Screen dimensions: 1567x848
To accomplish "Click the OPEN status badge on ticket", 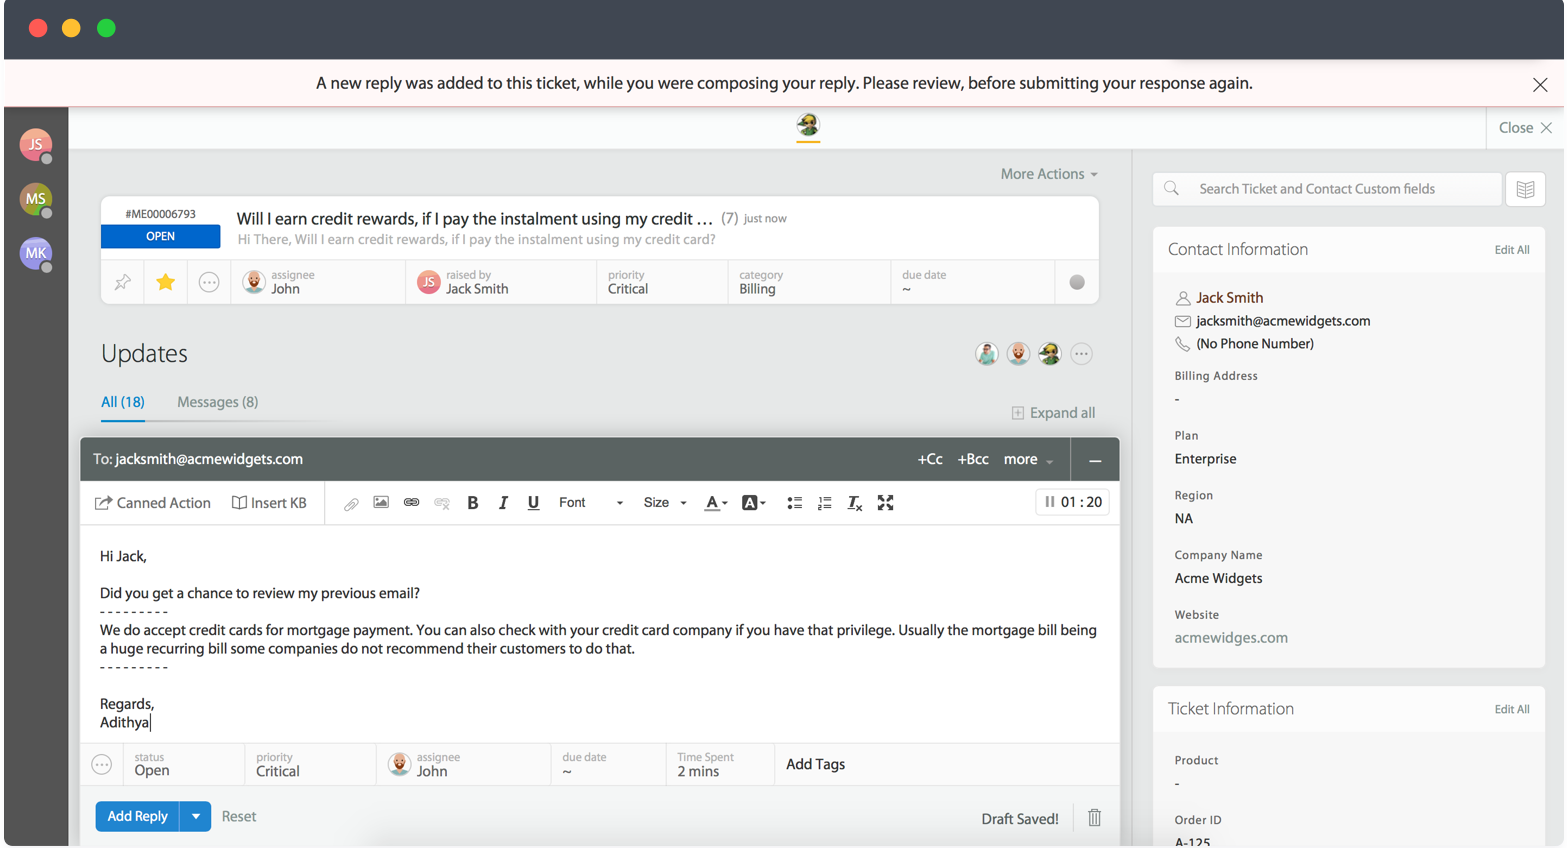I will [x=160, y=237].
